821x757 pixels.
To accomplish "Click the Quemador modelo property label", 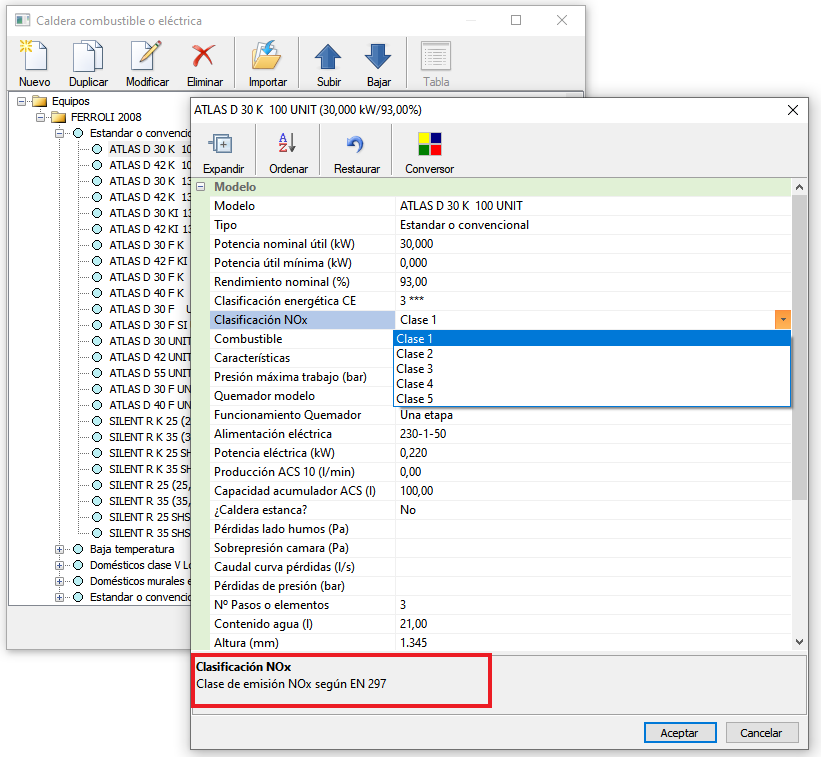I will point(264,396).
